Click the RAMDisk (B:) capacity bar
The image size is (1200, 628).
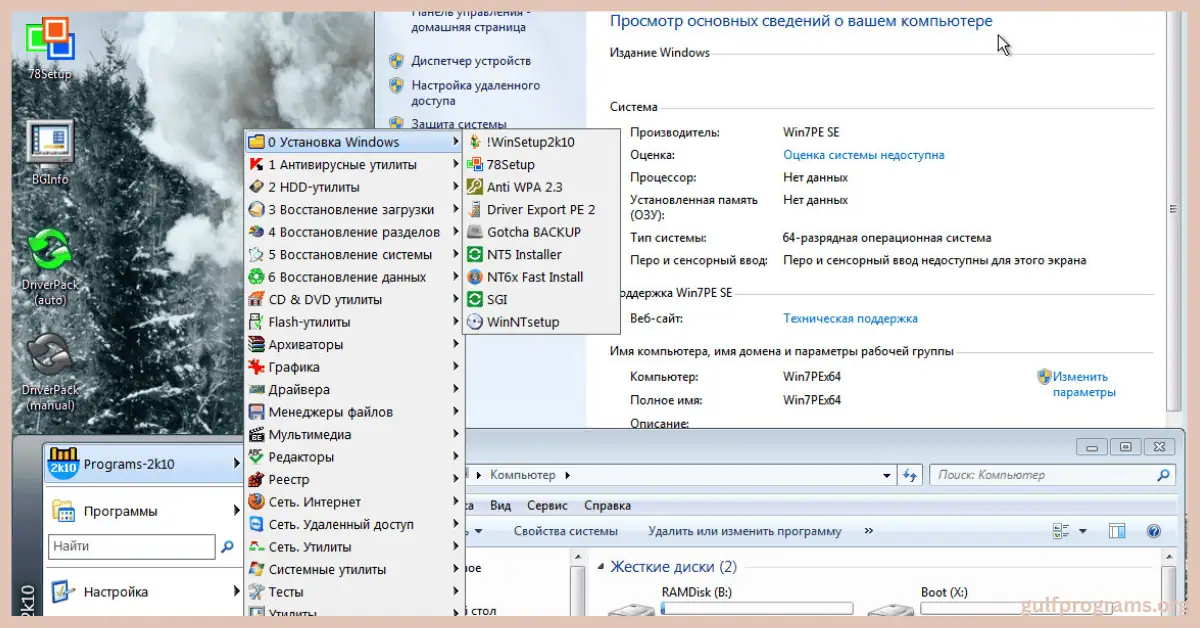(756, 608)
